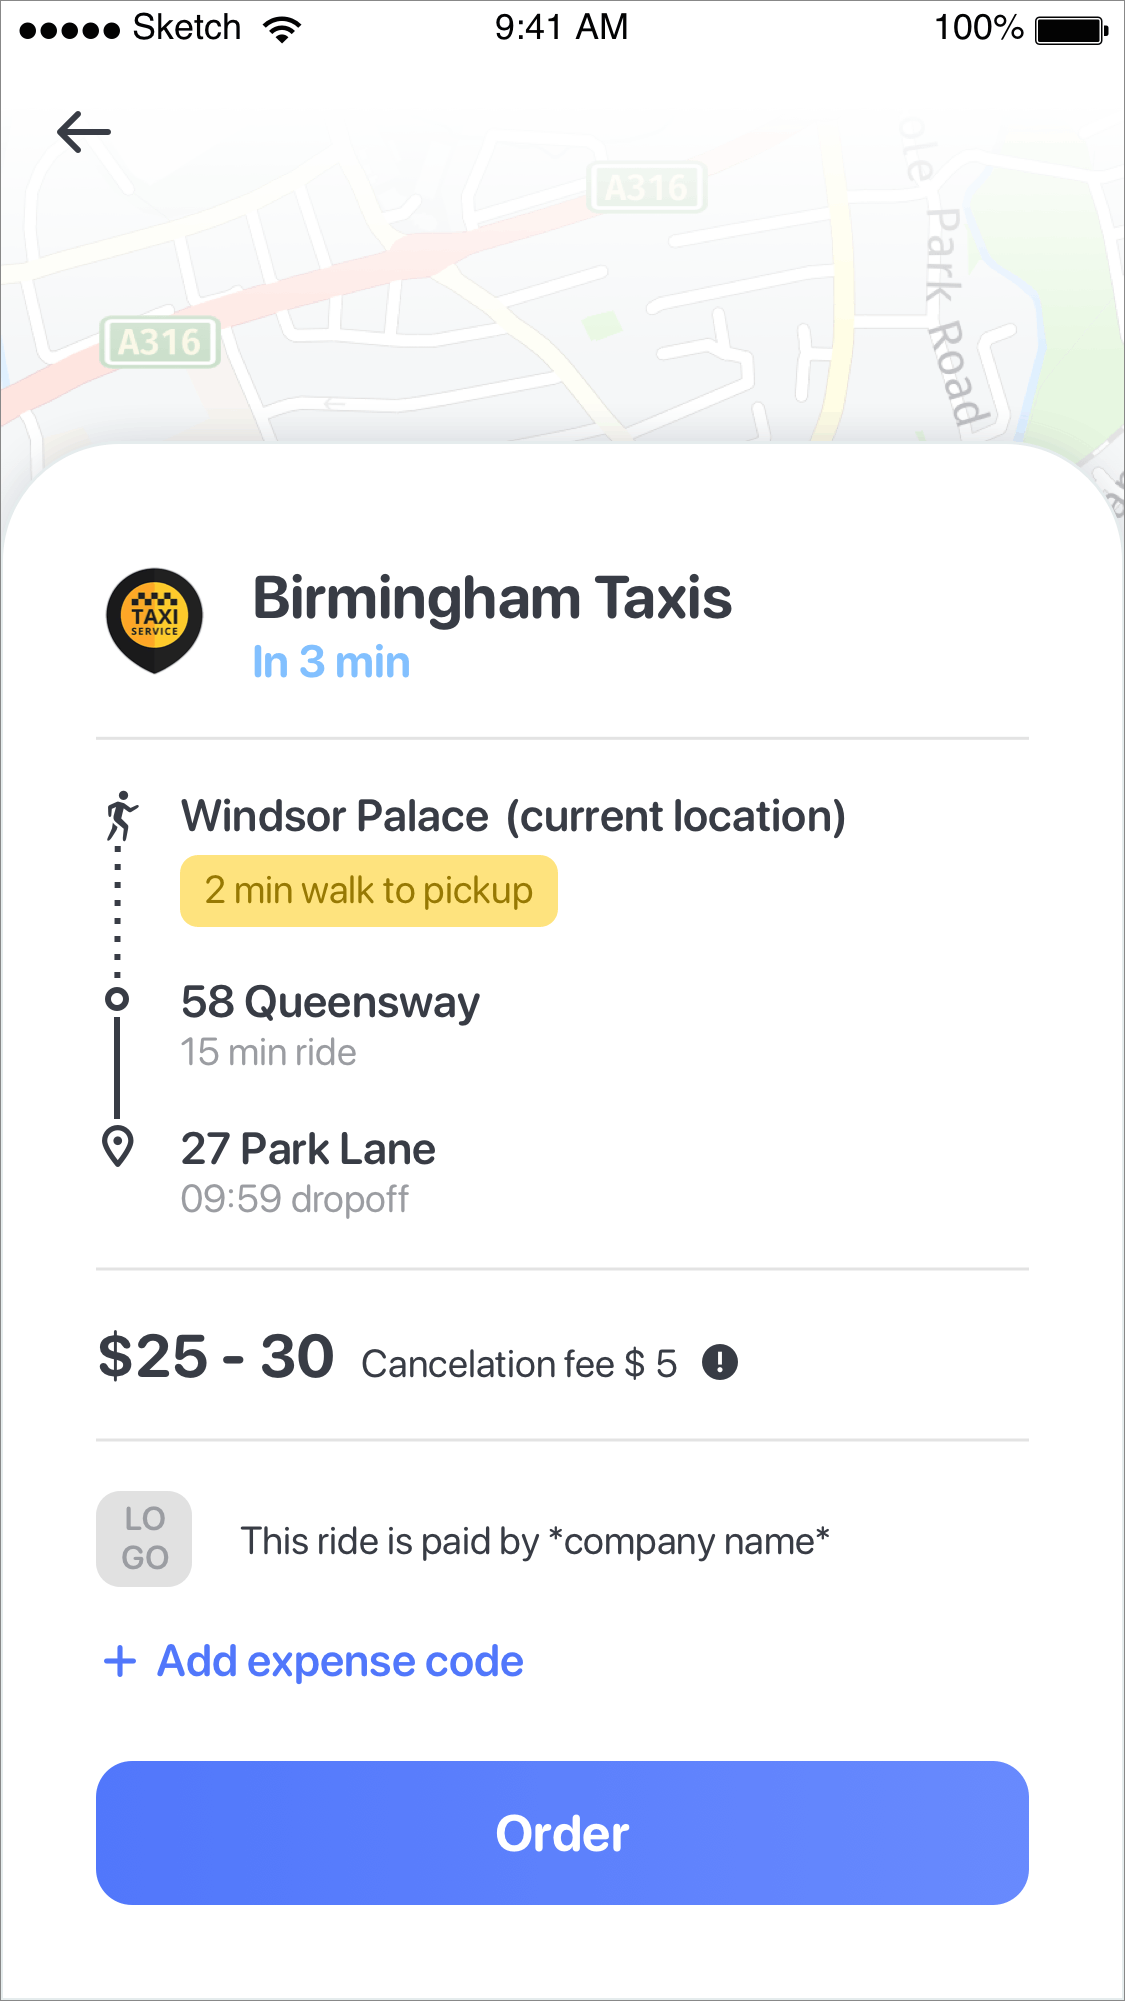Click the Wi-Fi icon in status bar
The width and height of the screenshot is (1125, 2001).
(283, 29)
